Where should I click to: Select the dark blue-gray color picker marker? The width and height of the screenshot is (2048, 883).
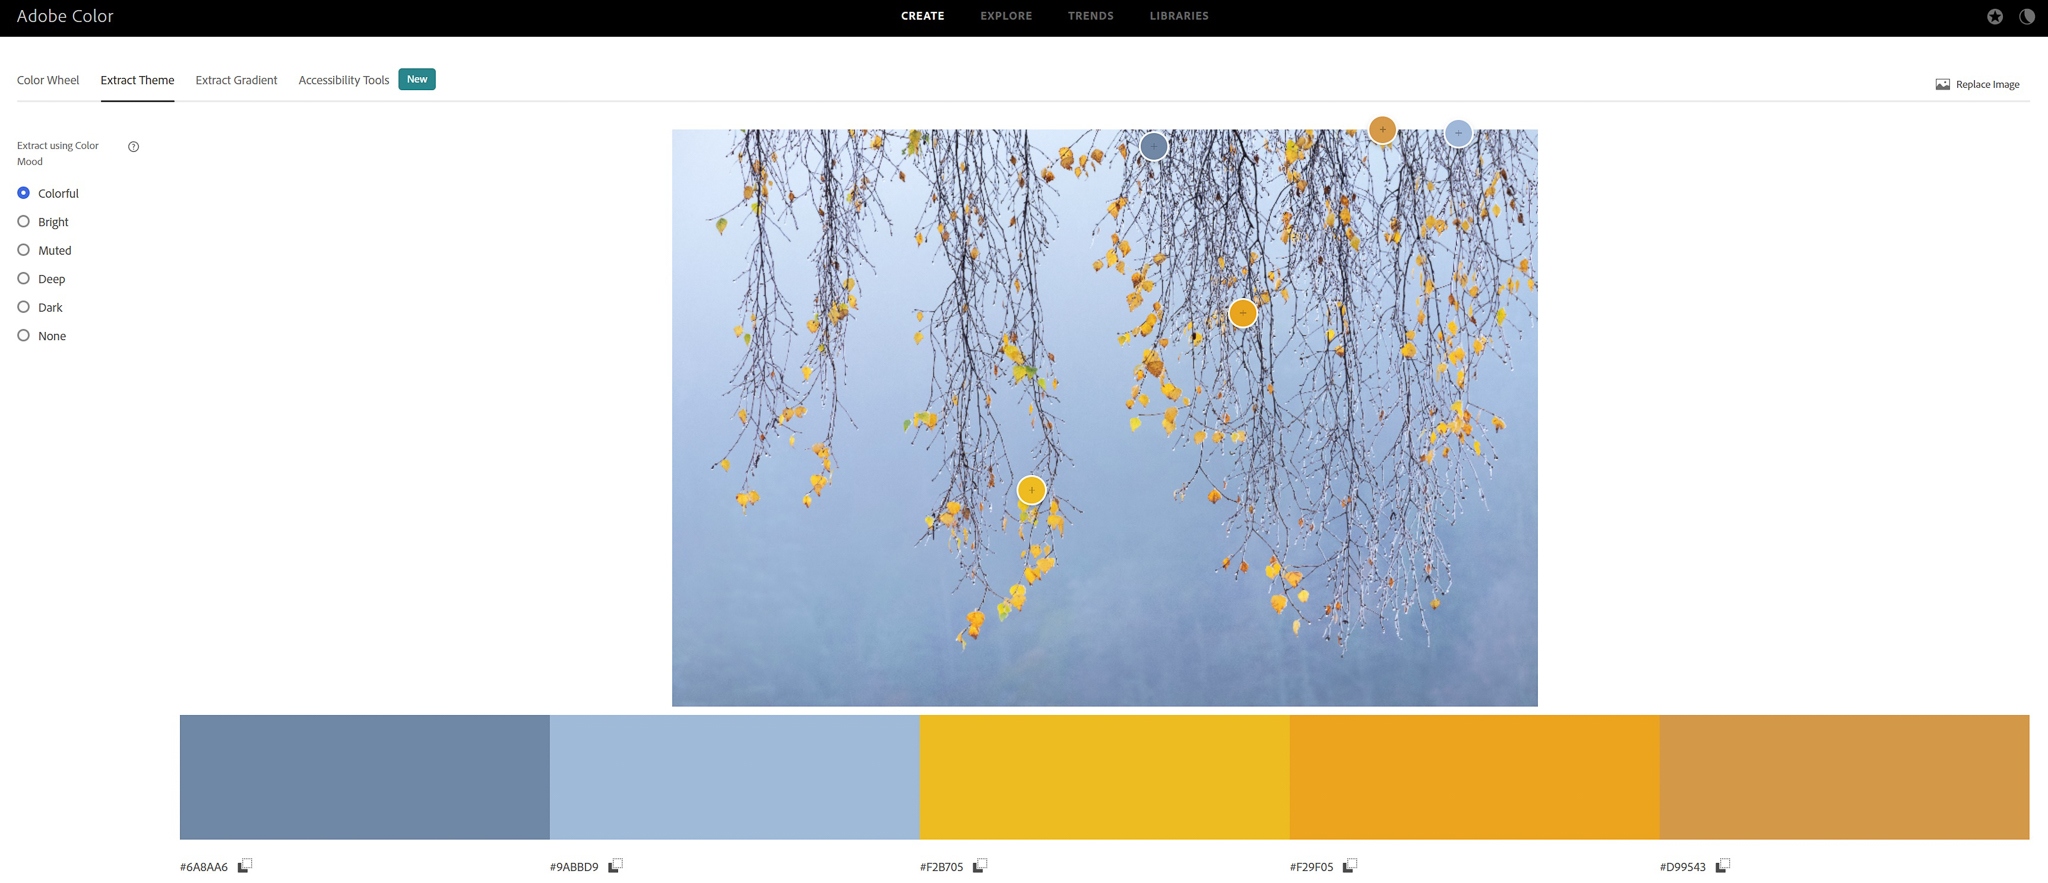coord(1154,147)
